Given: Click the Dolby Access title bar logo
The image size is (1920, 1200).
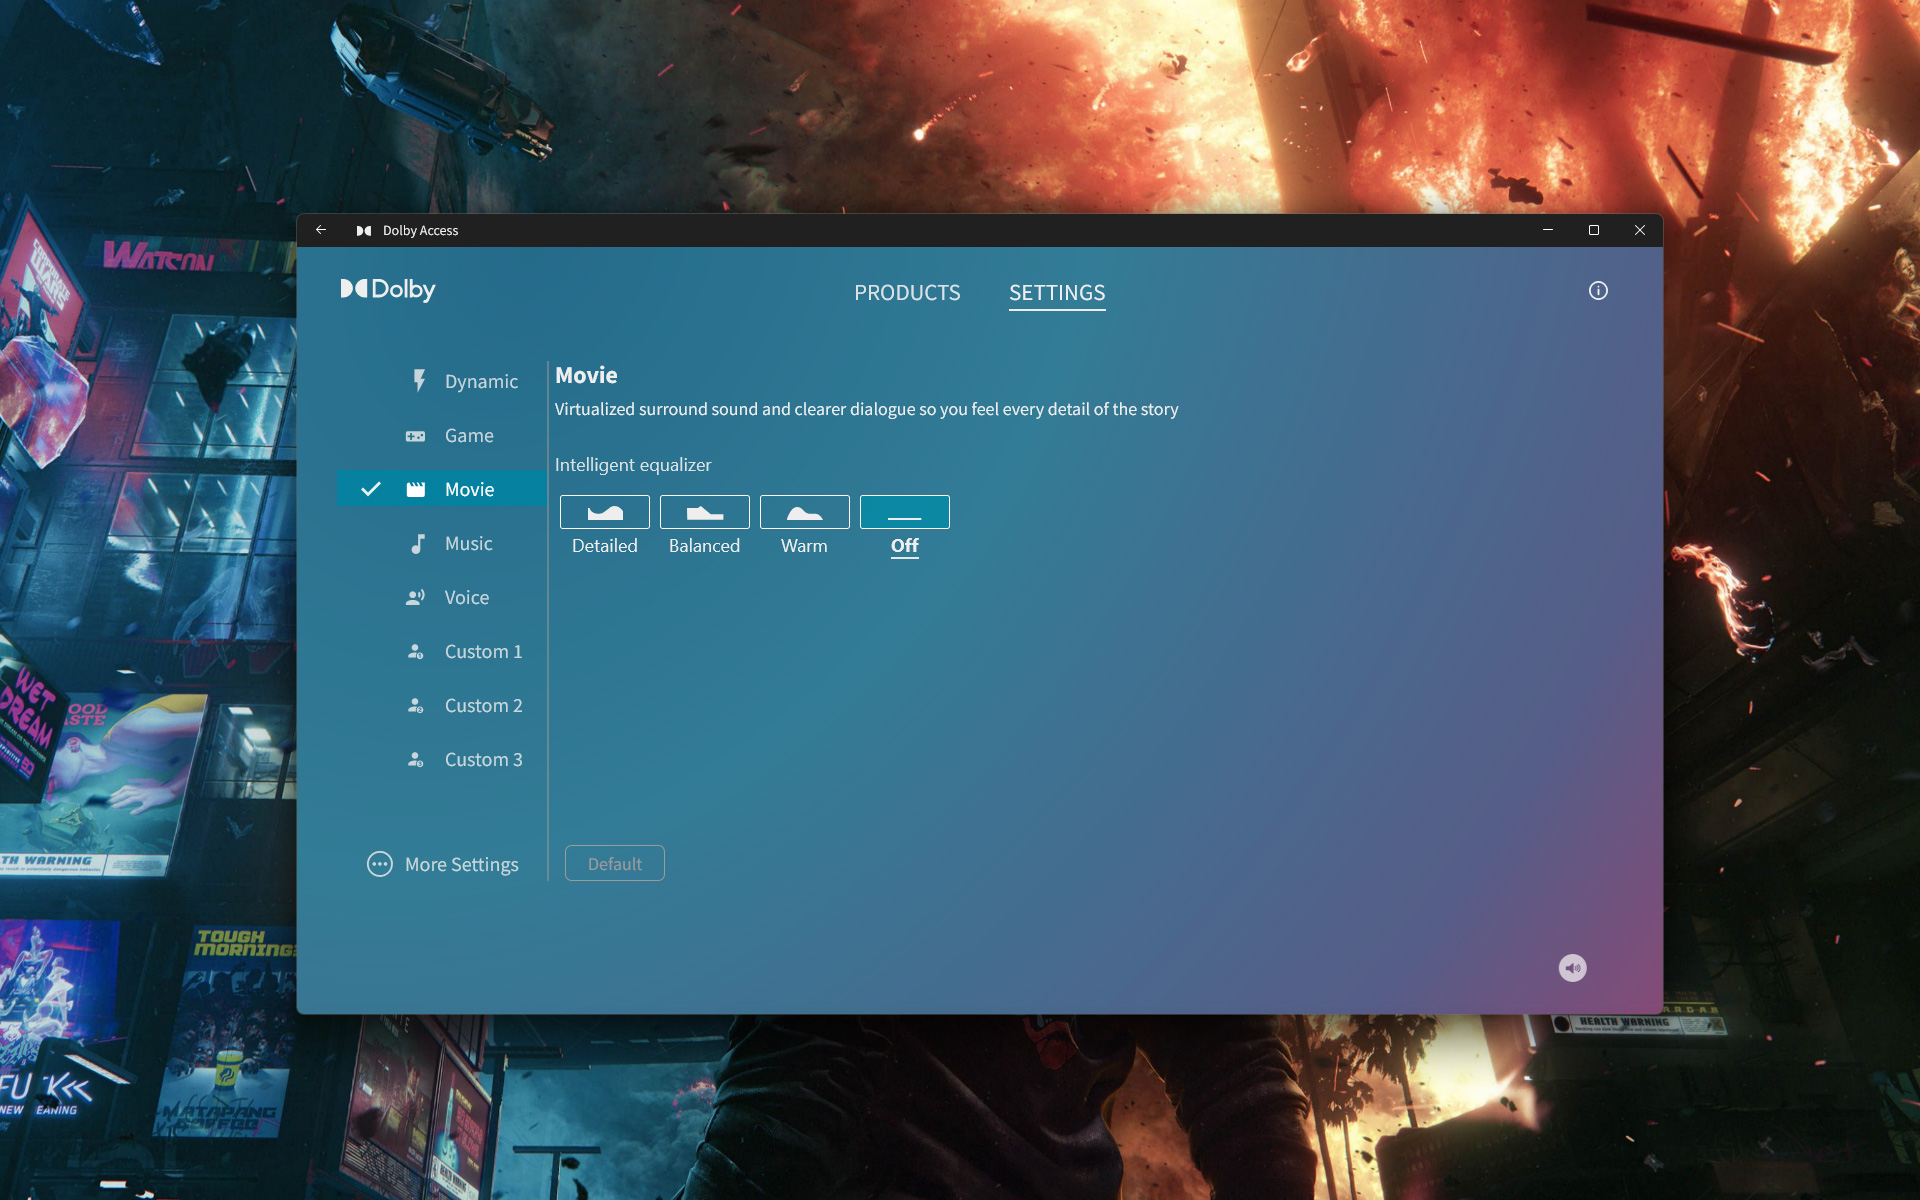Looking at the screenshot, I should coord(364,231).
